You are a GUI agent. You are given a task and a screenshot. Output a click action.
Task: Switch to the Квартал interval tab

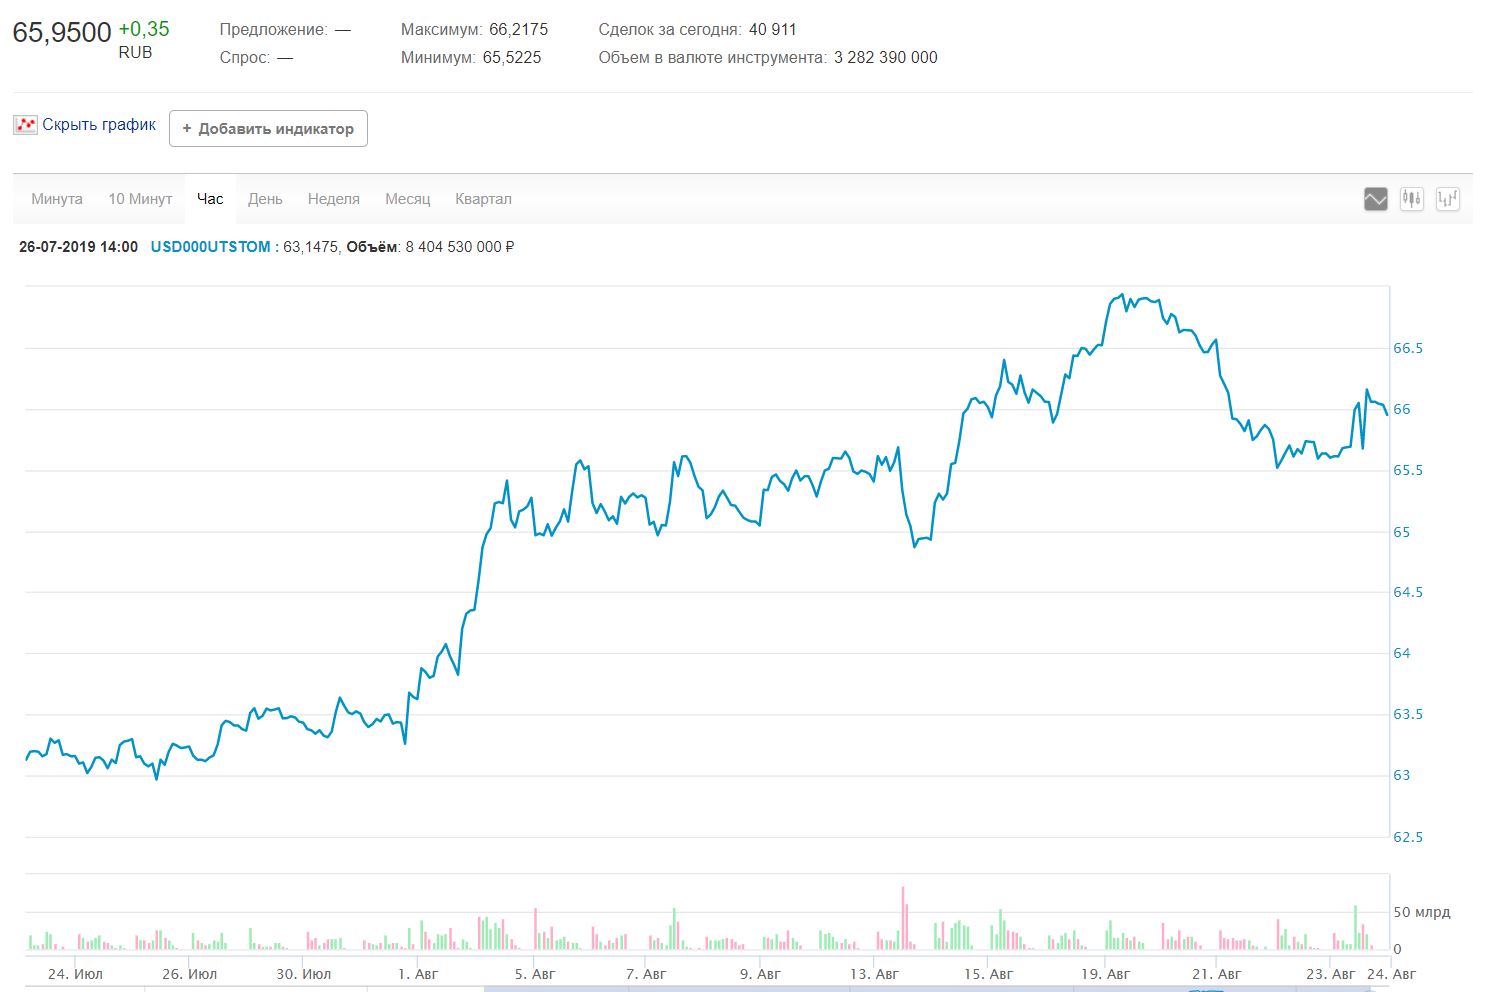[483, 199]
